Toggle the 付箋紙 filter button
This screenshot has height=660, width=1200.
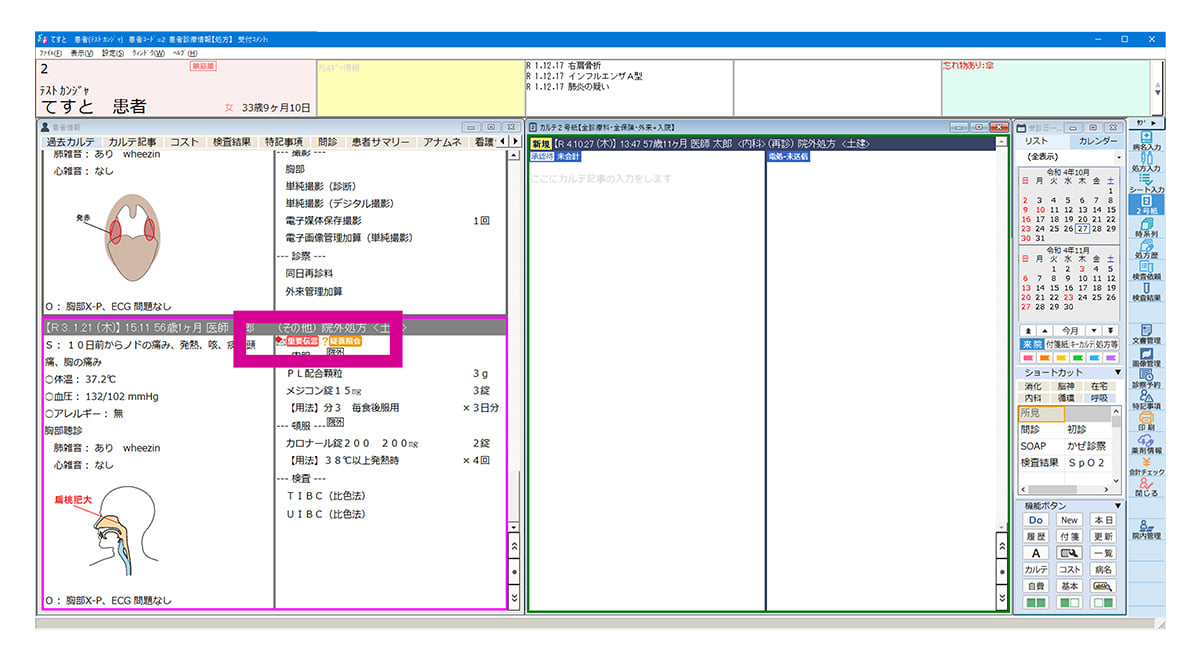coord(1056,344)
